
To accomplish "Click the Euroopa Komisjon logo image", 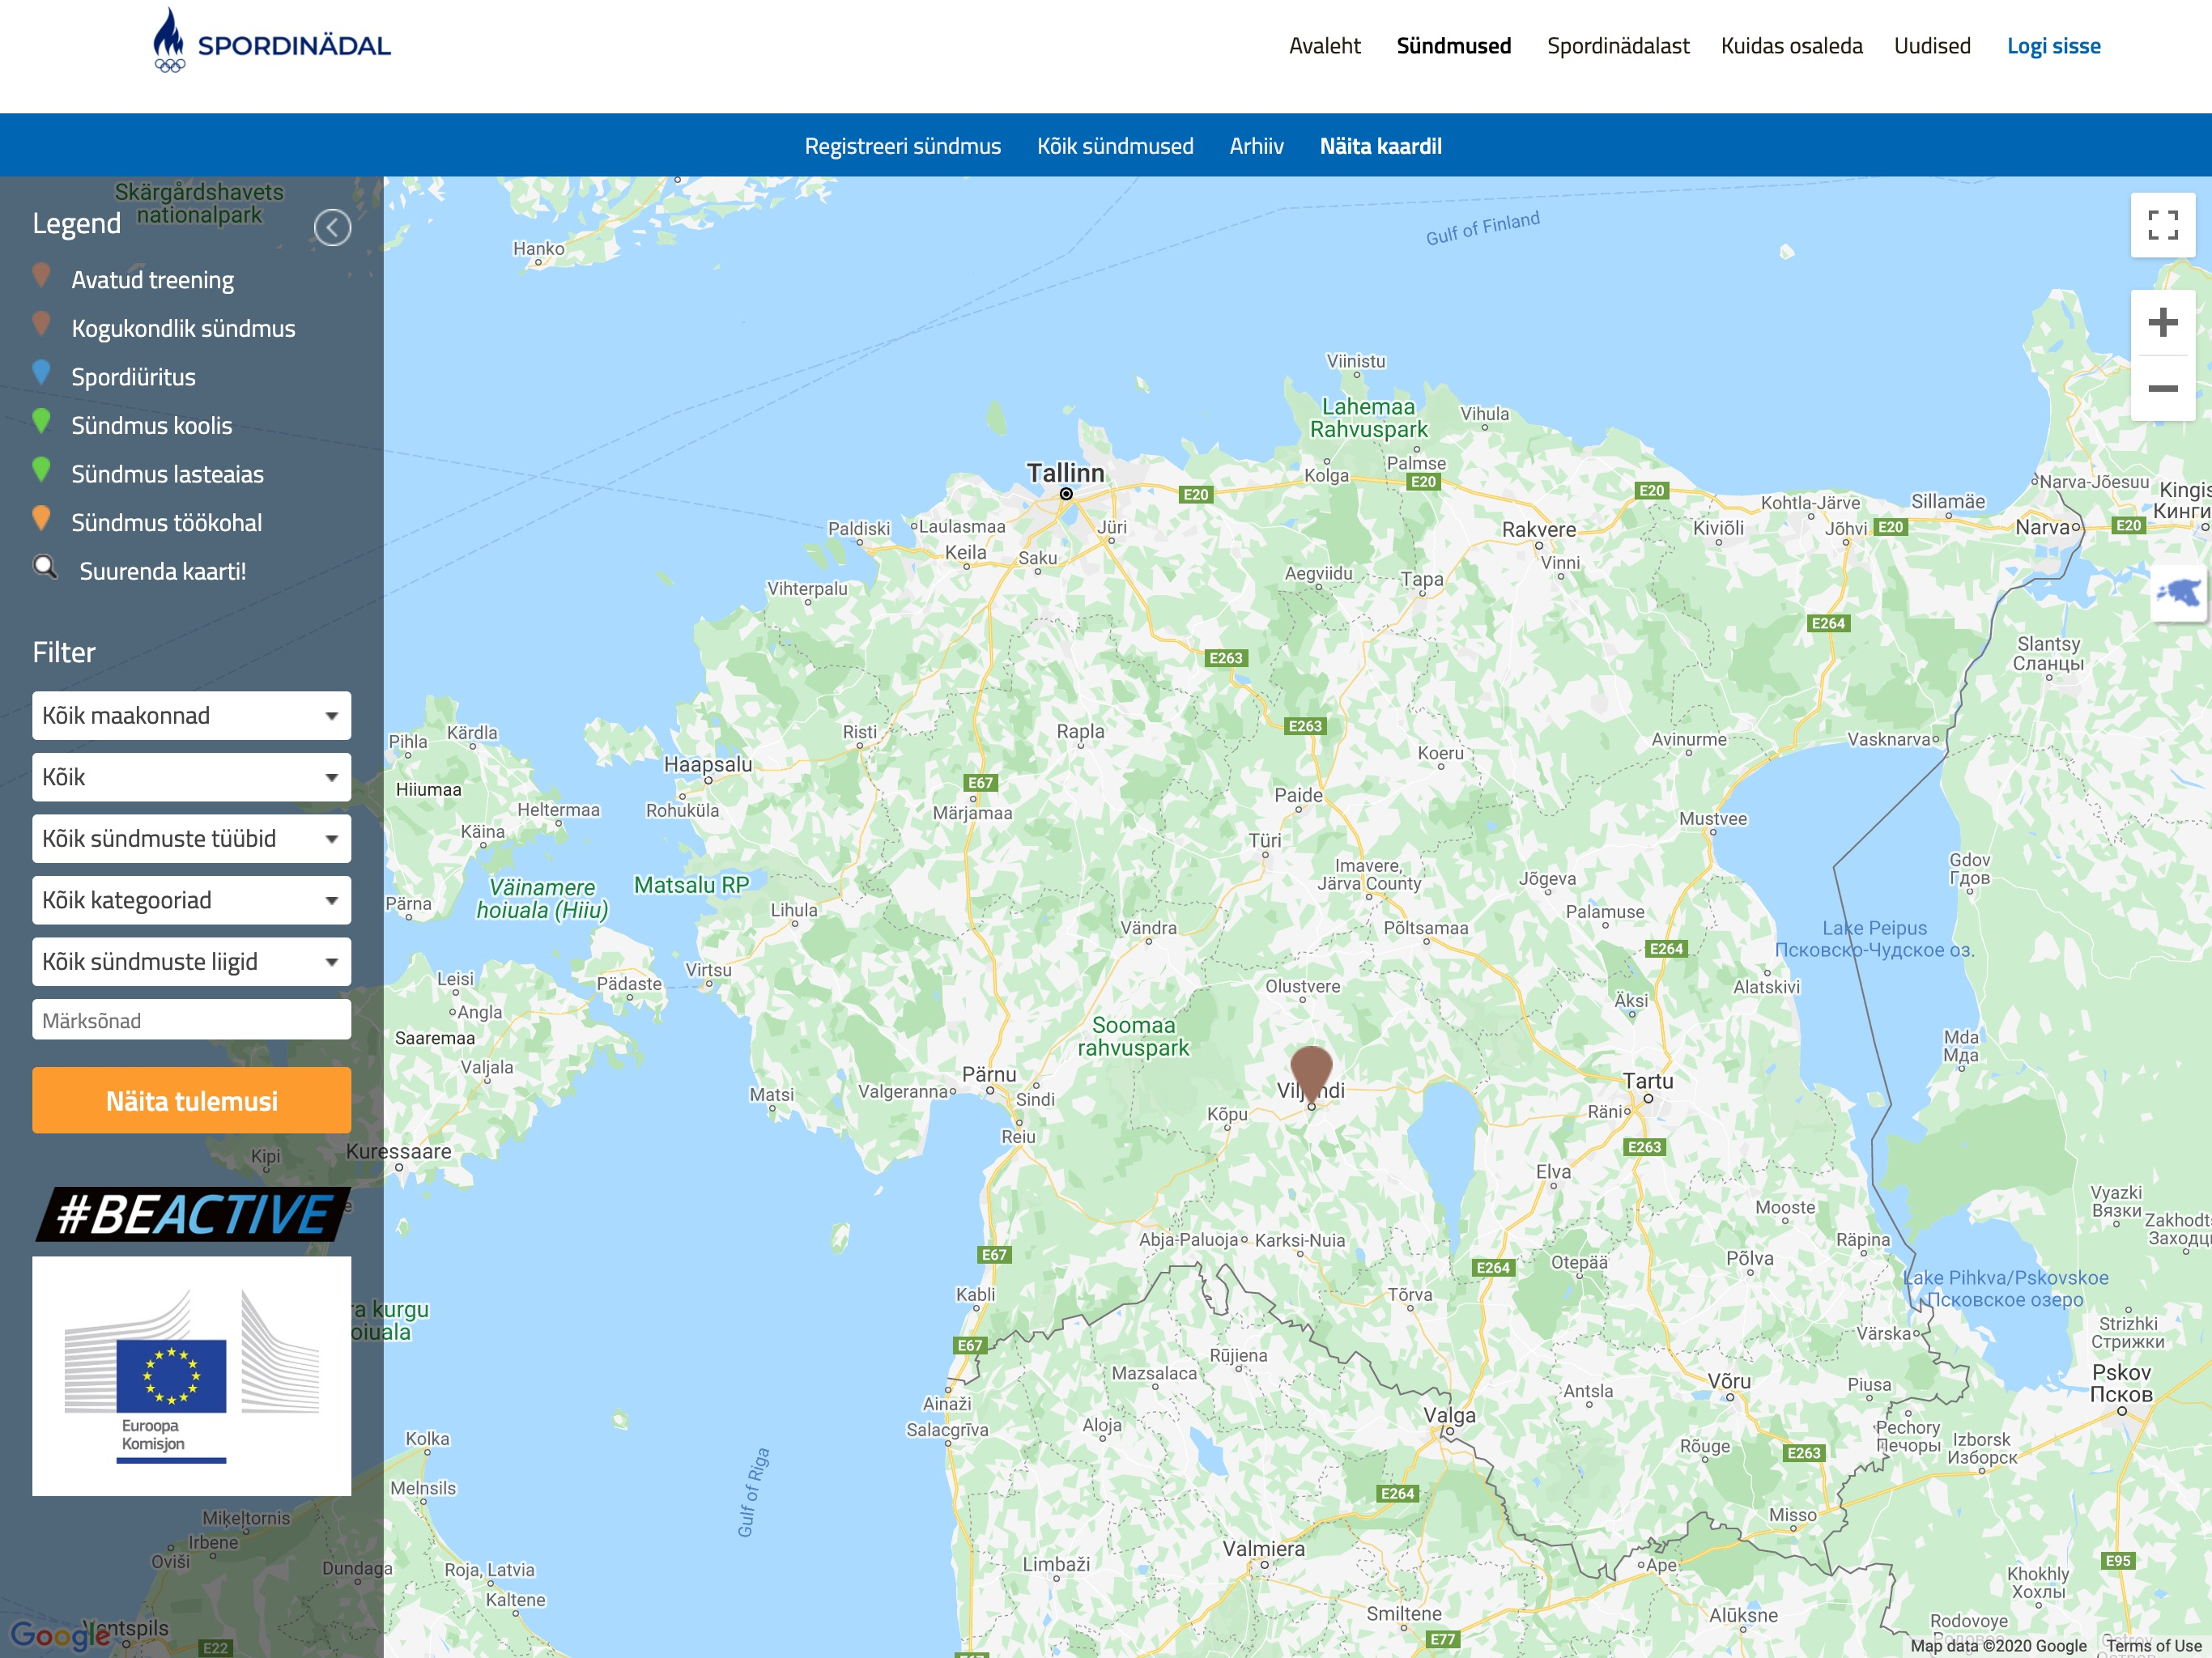I will pyautogui.click(x=191, y=1376).
